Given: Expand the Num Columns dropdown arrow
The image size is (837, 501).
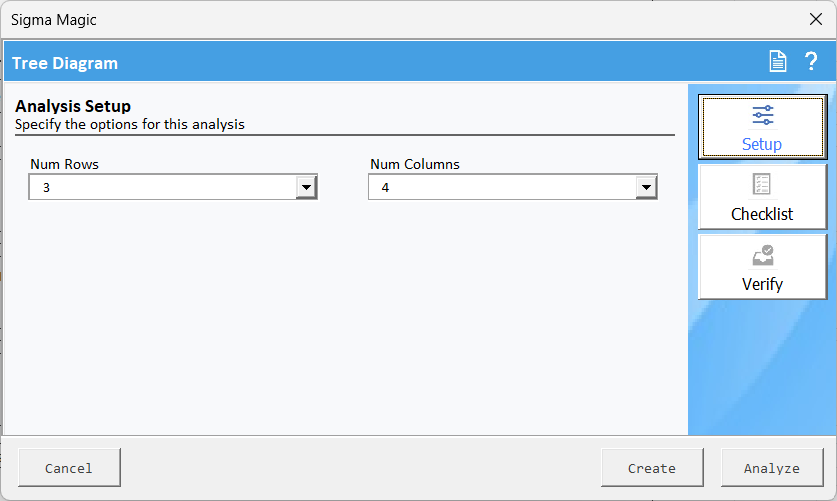Looking at the screenshot, I should pos(646,187).
